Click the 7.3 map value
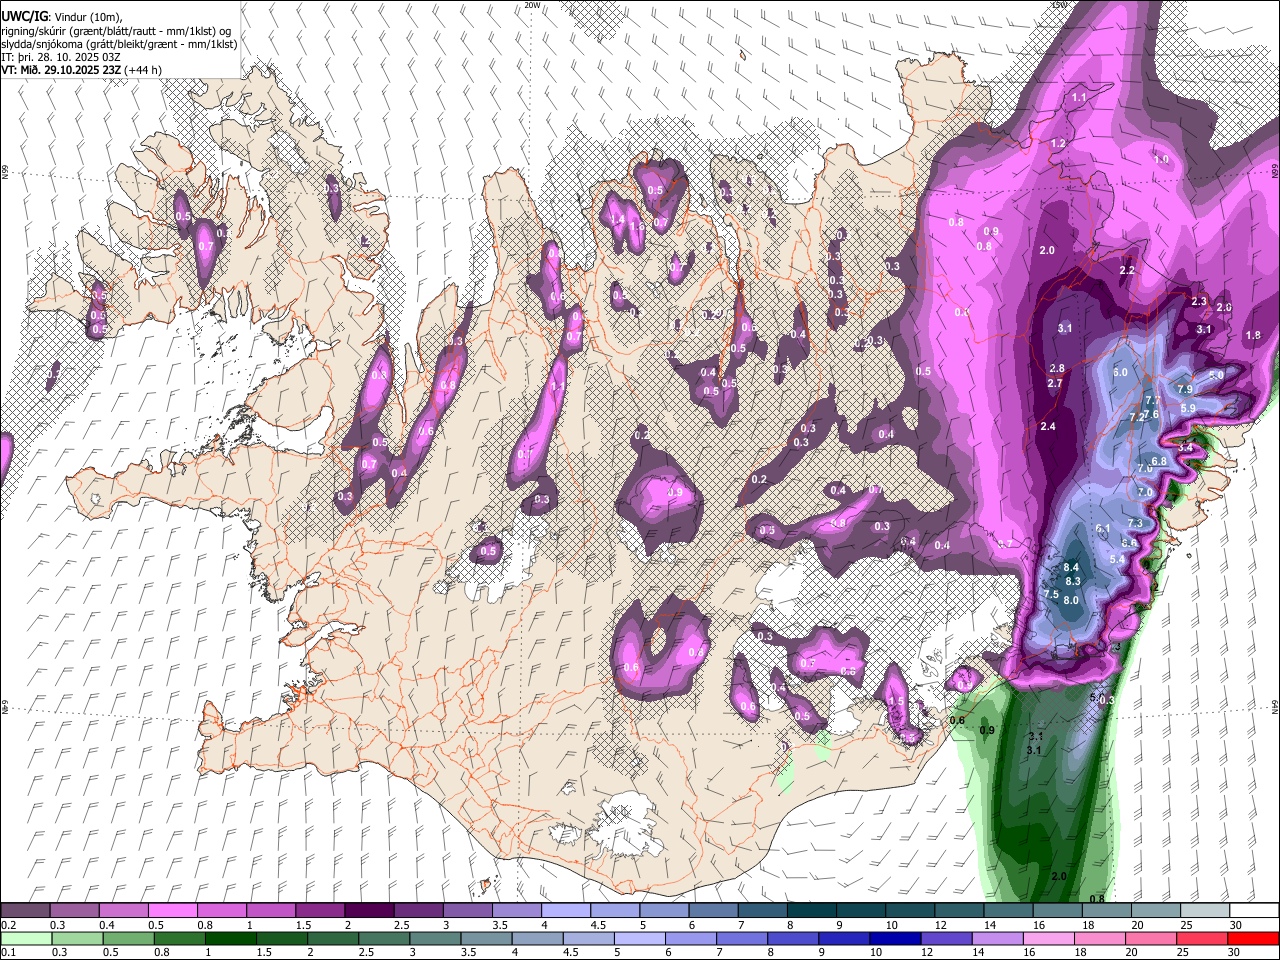Viewport: 1280px width, 960px height. coord(1135,523)
